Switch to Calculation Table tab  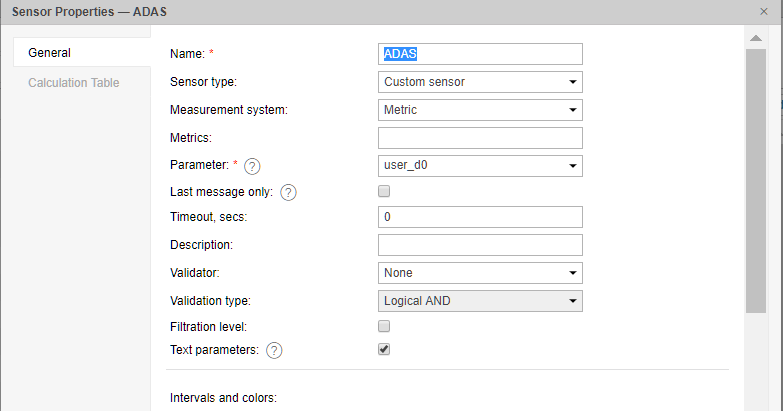74,83
